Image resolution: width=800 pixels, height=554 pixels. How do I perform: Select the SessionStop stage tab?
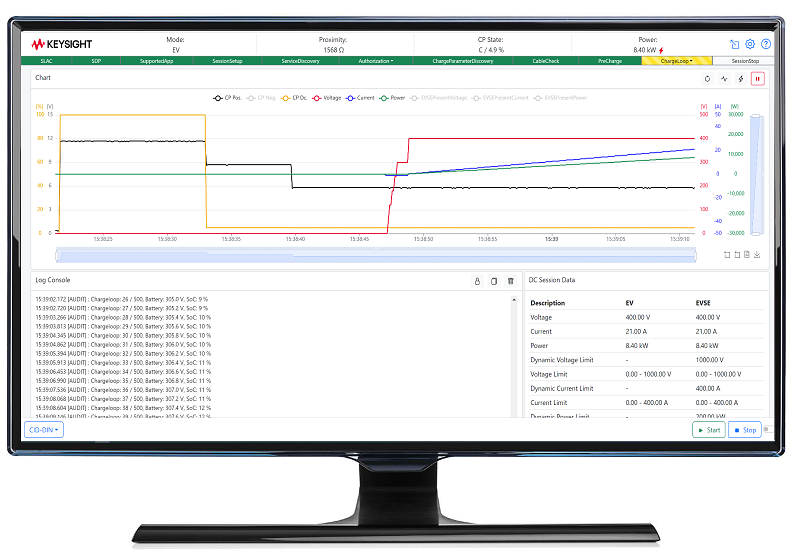tap(745, 61)
